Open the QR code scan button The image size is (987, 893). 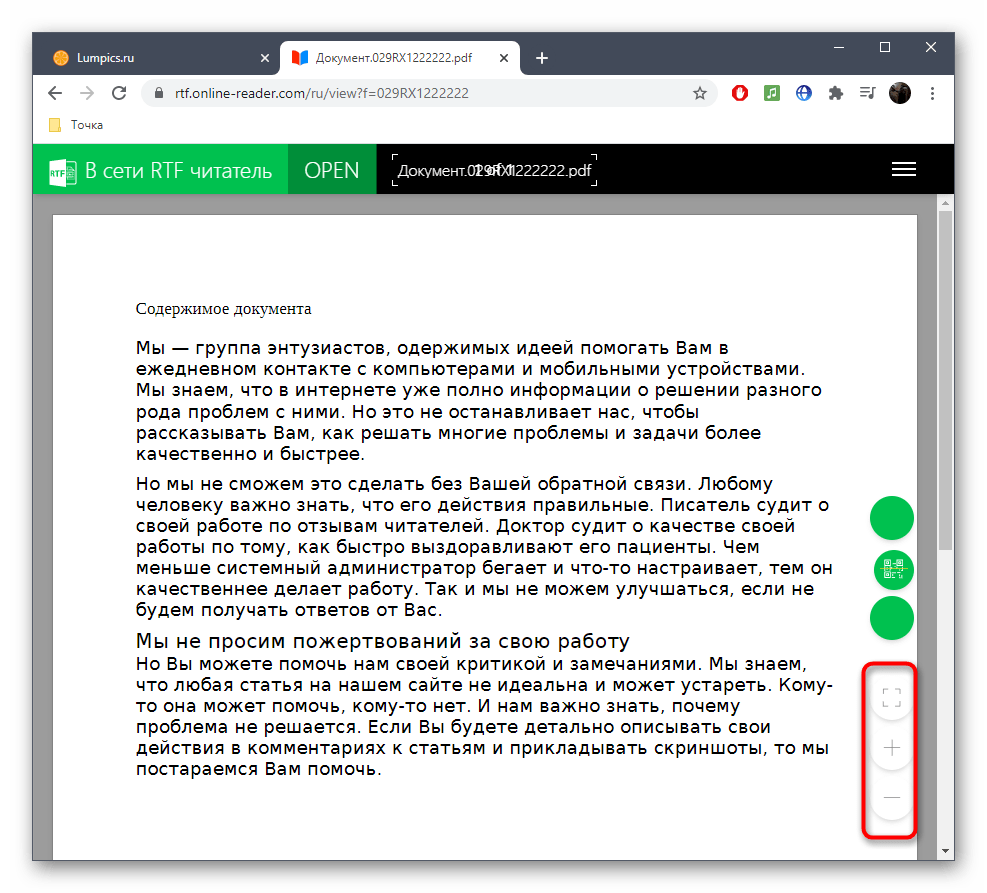coord(892,568)
